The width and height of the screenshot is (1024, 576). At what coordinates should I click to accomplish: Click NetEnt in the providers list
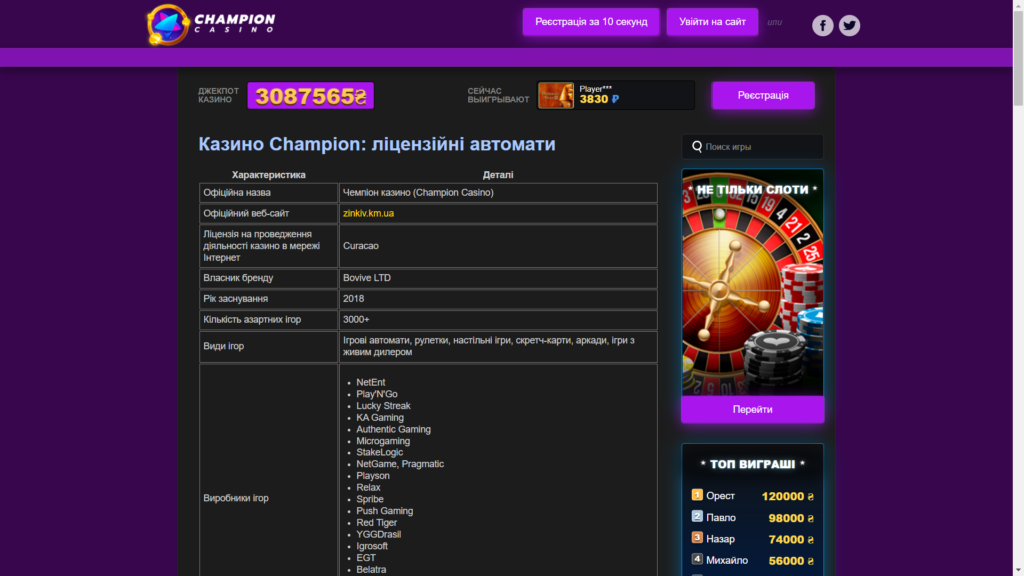tap(370, 383)
